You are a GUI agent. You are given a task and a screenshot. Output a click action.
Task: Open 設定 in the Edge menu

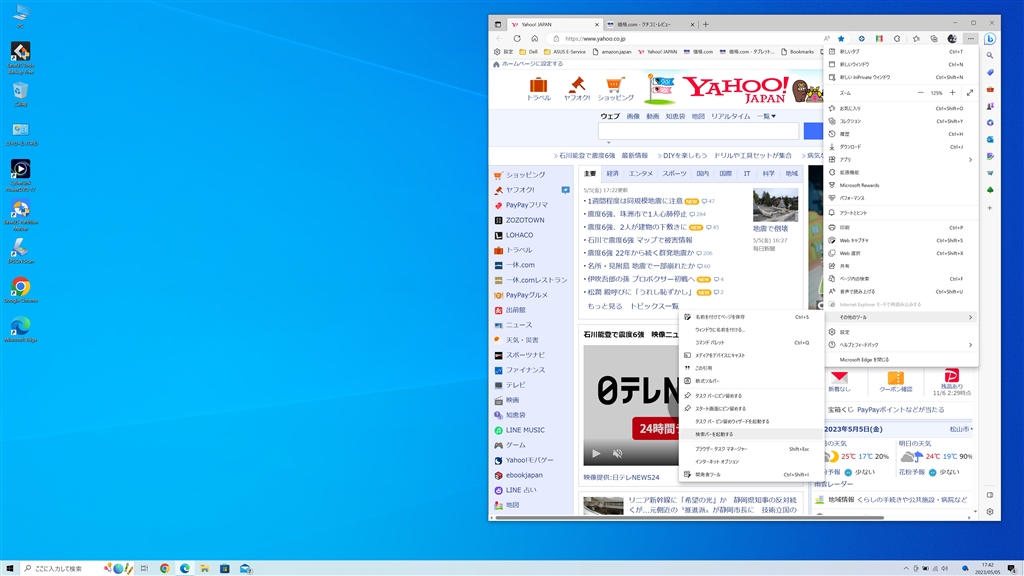click(901, 332)
